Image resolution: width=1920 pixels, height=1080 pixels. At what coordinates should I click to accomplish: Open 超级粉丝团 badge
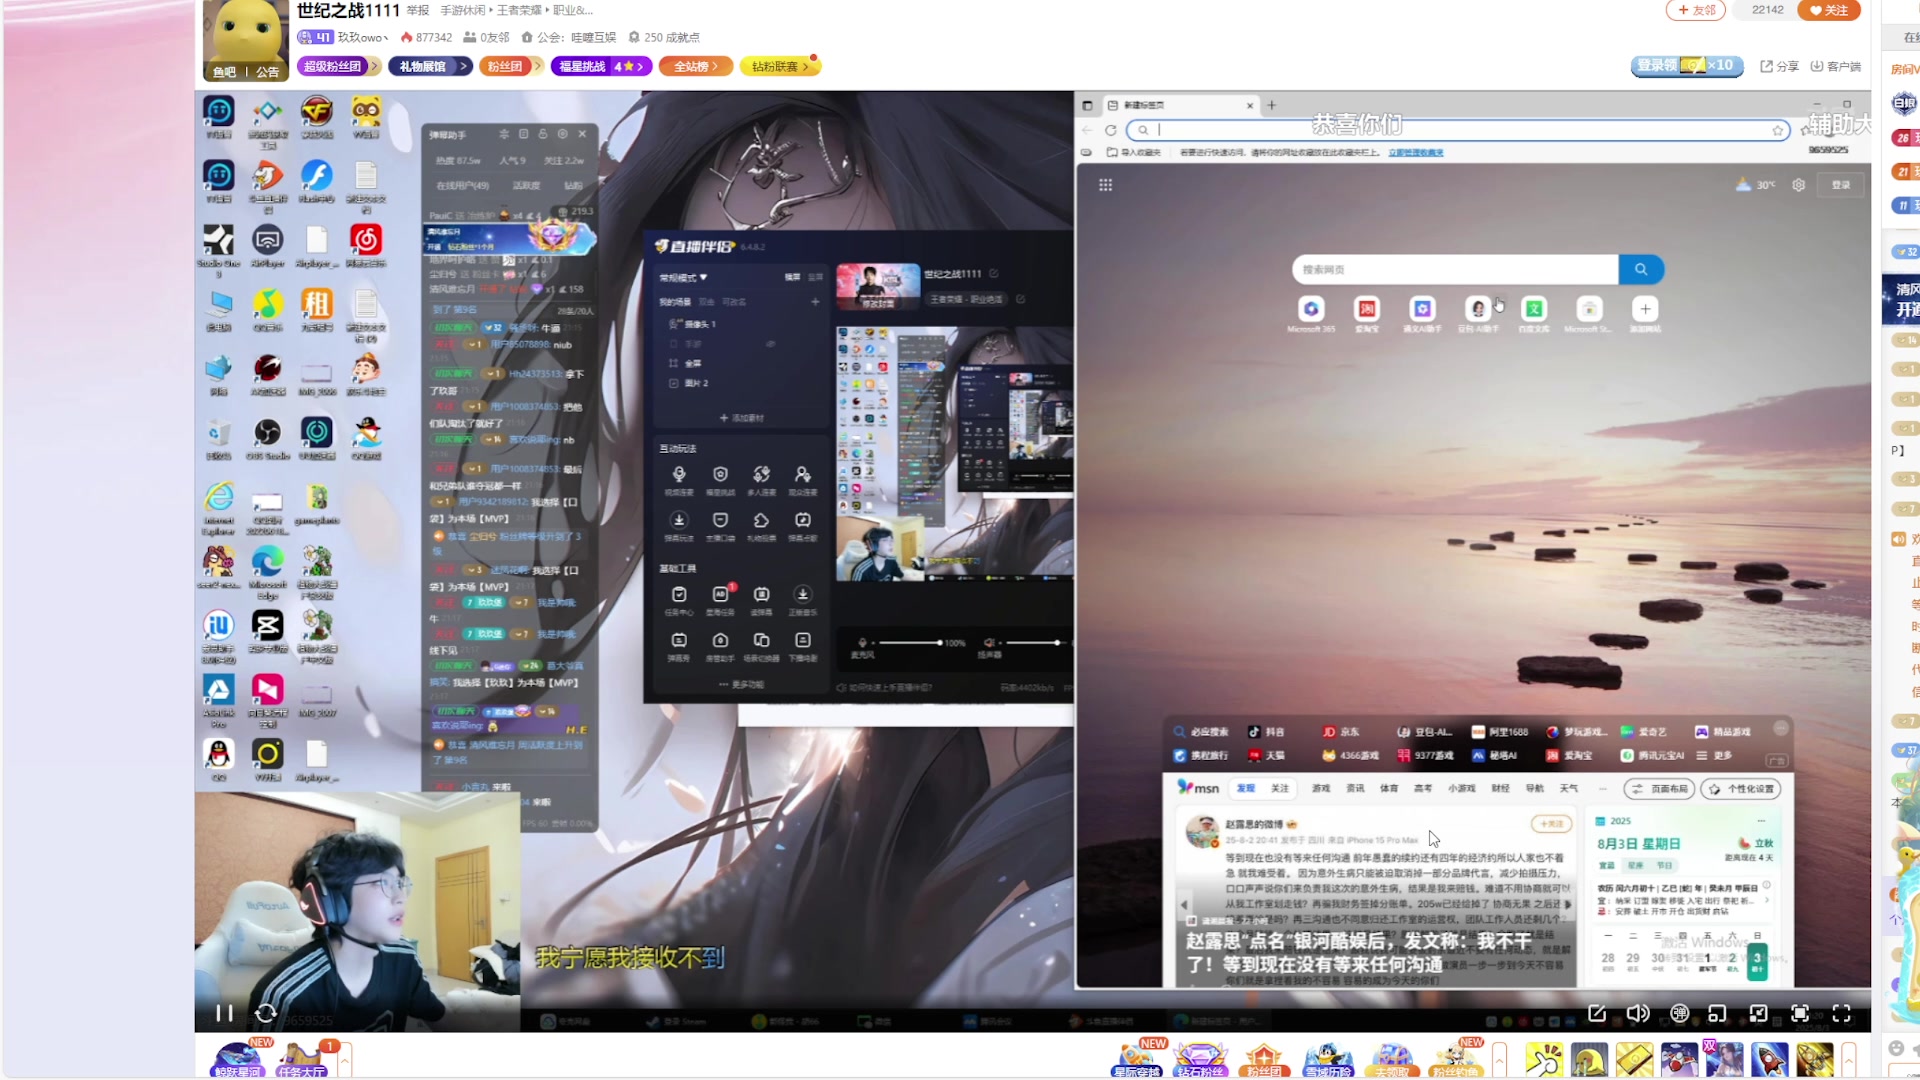pyautogui.click(x=339, y=66)
